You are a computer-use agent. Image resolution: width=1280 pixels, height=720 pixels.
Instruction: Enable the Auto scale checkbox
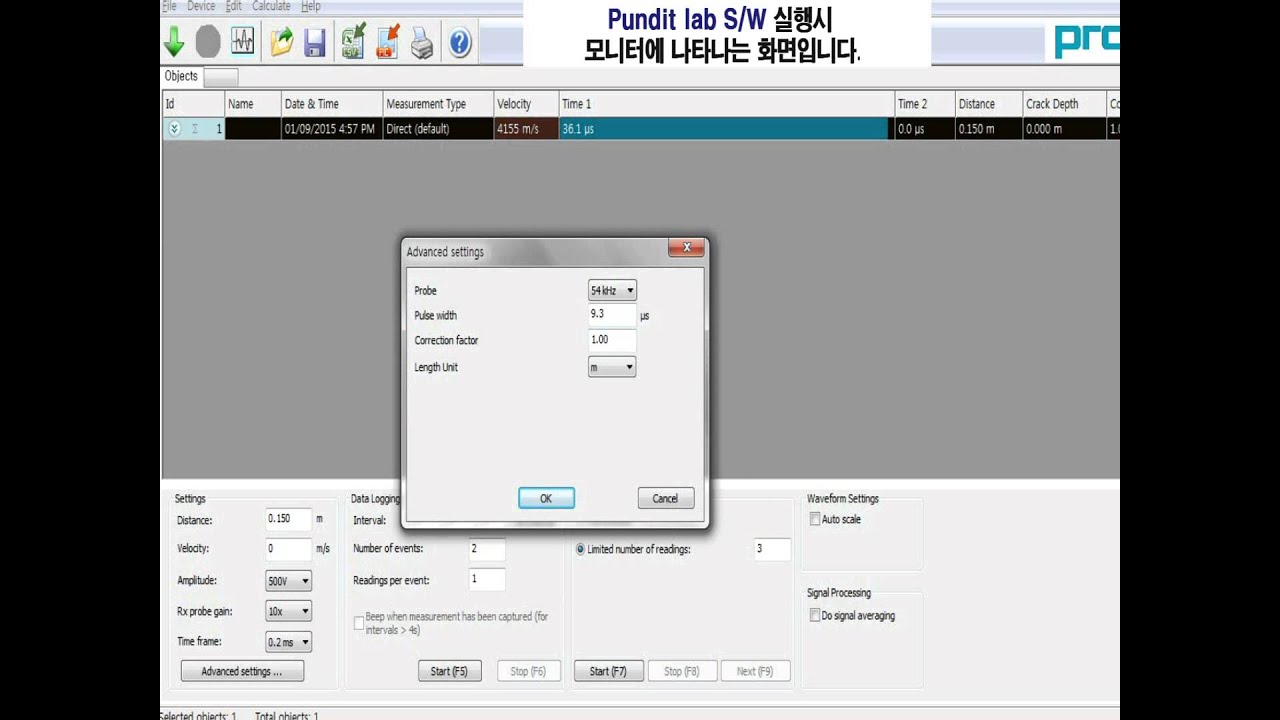pyautogui.click(x=815, y=520)
